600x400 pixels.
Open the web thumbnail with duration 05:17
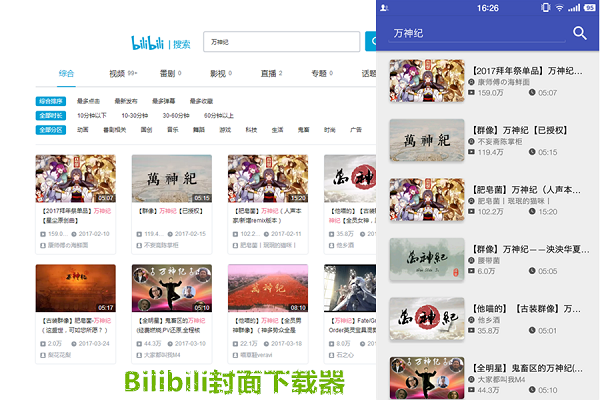pyautogui.click(x=76, y=288)
